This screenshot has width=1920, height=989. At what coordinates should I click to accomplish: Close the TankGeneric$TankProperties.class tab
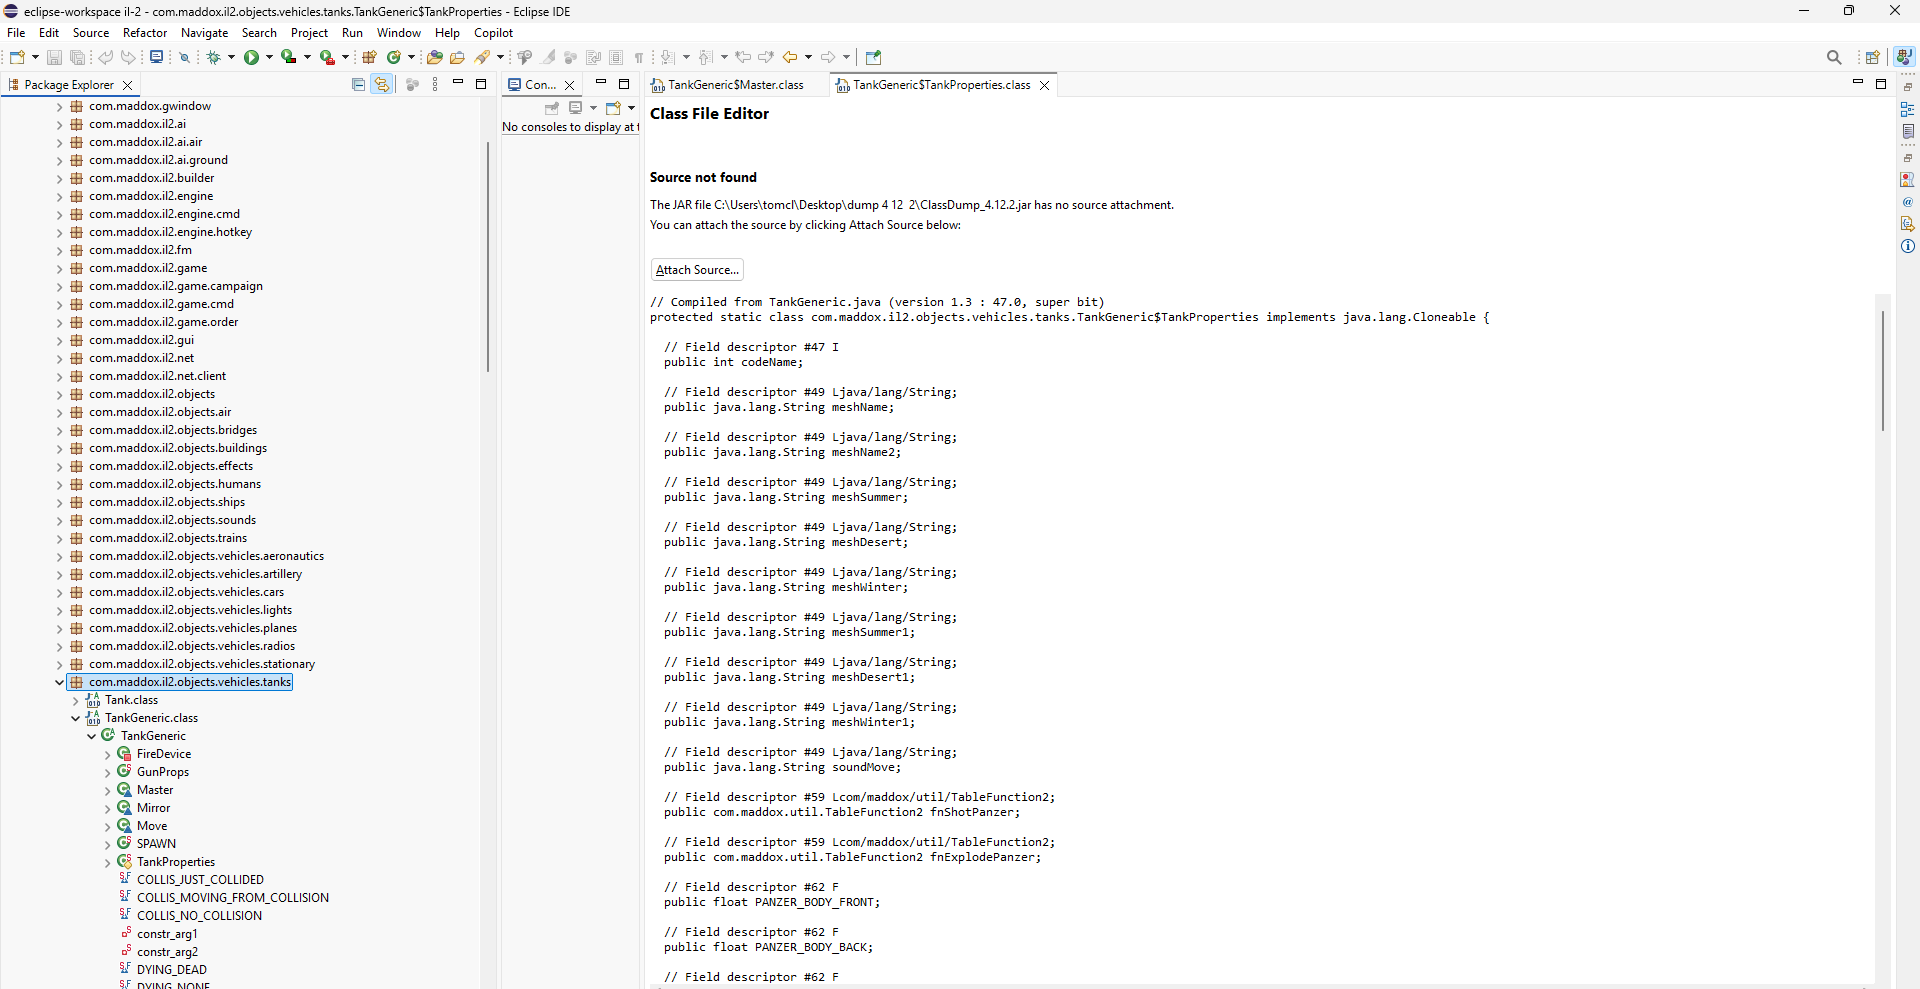(x=1044, y=85)
